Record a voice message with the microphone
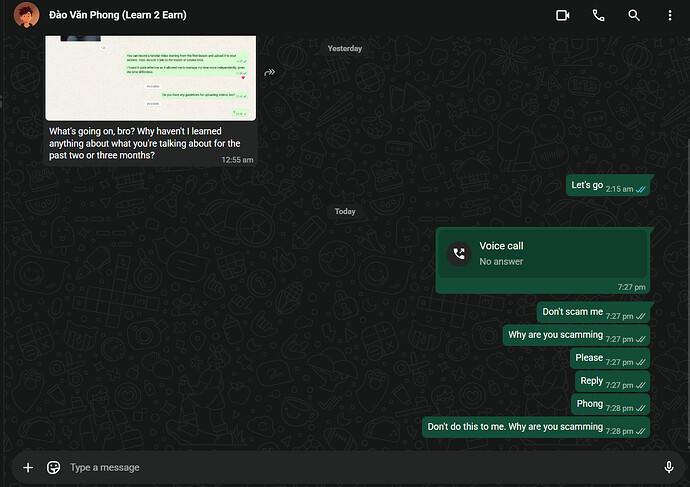This screenshot has height=487, width=690. pyautogui.click(x=668, y=467)
